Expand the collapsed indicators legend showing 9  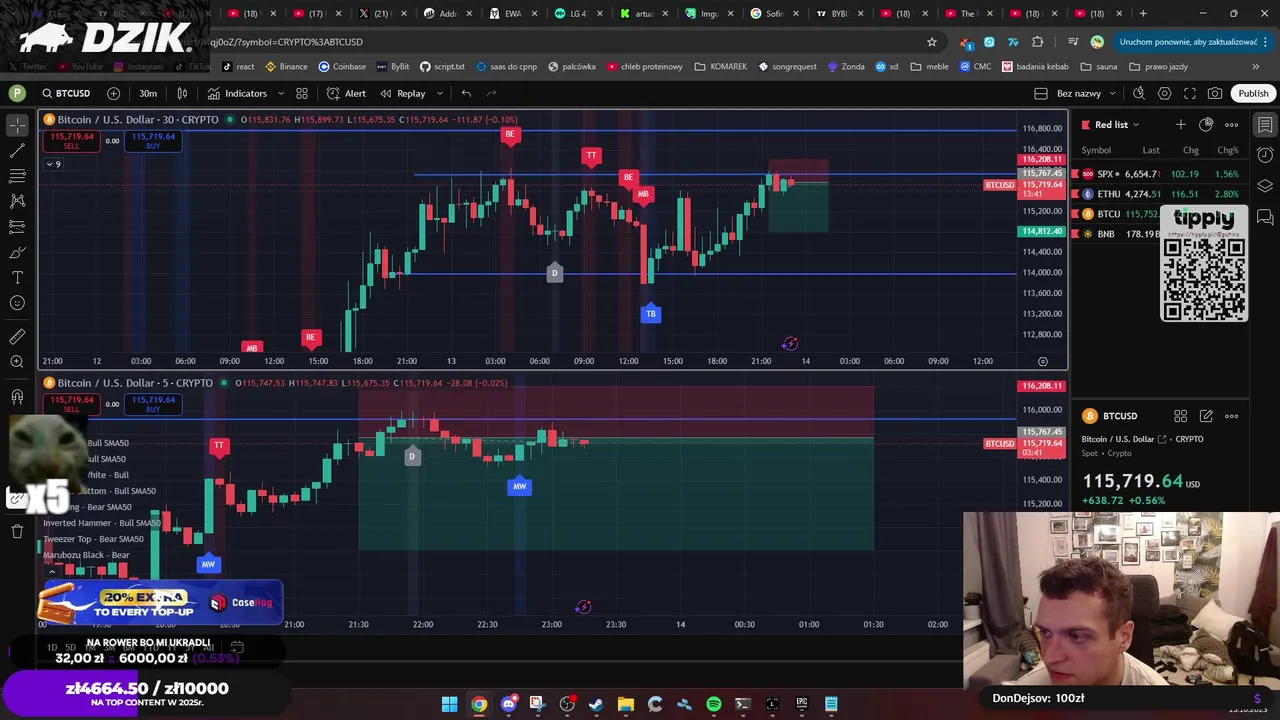tap(53, 164)
